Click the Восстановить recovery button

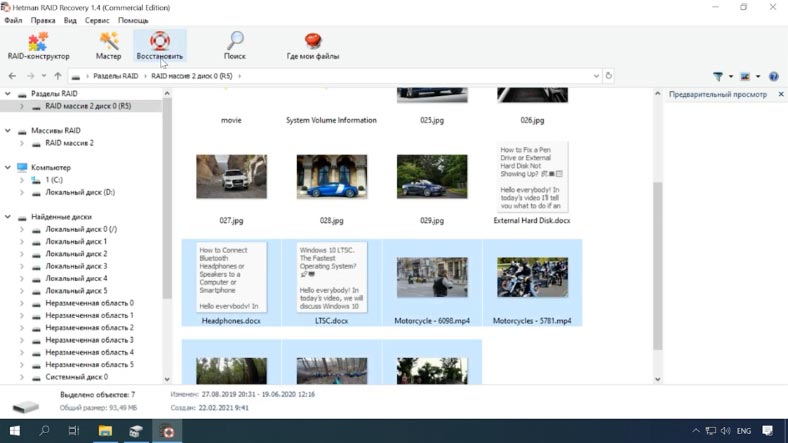[160, 46]
